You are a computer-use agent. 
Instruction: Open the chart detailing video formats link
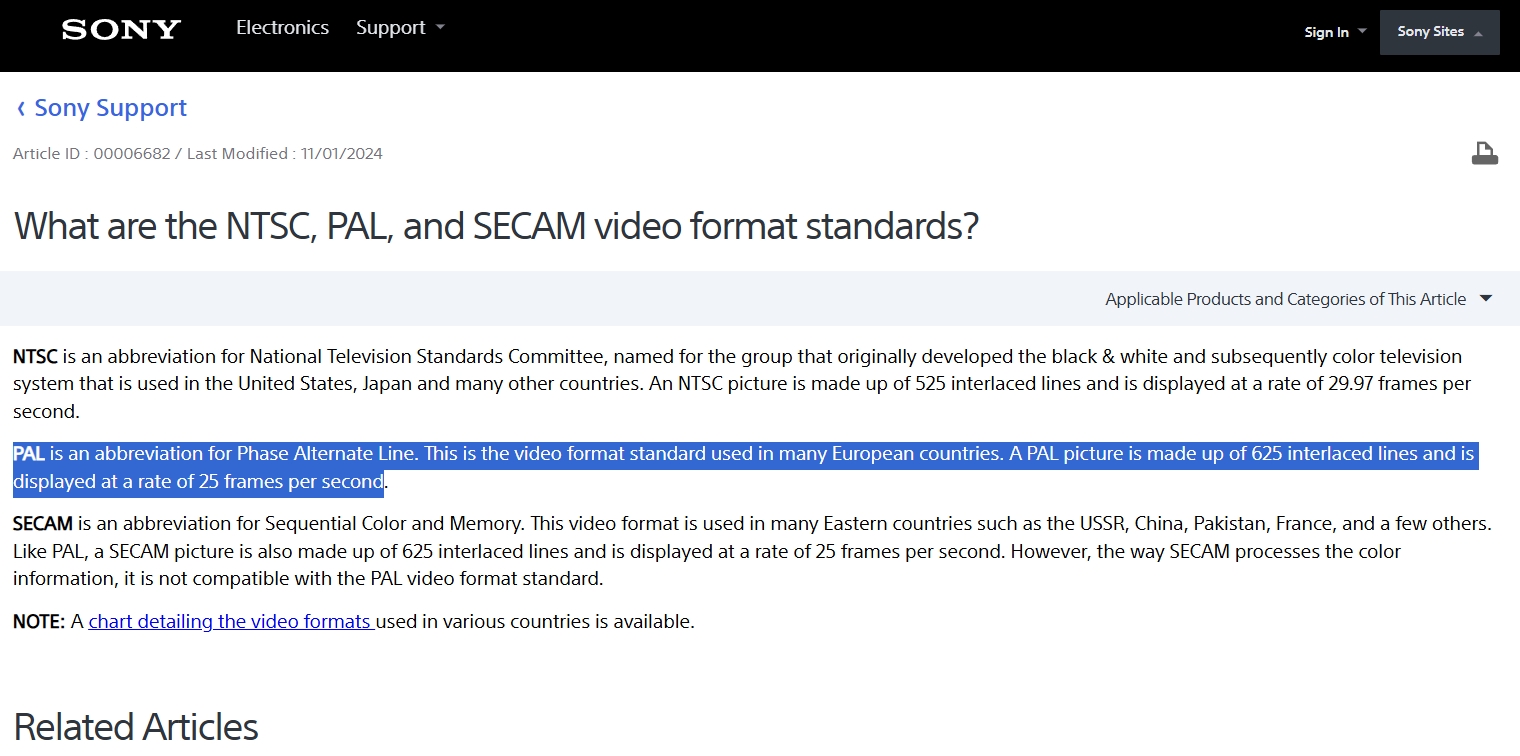click(x=231, y=621)
